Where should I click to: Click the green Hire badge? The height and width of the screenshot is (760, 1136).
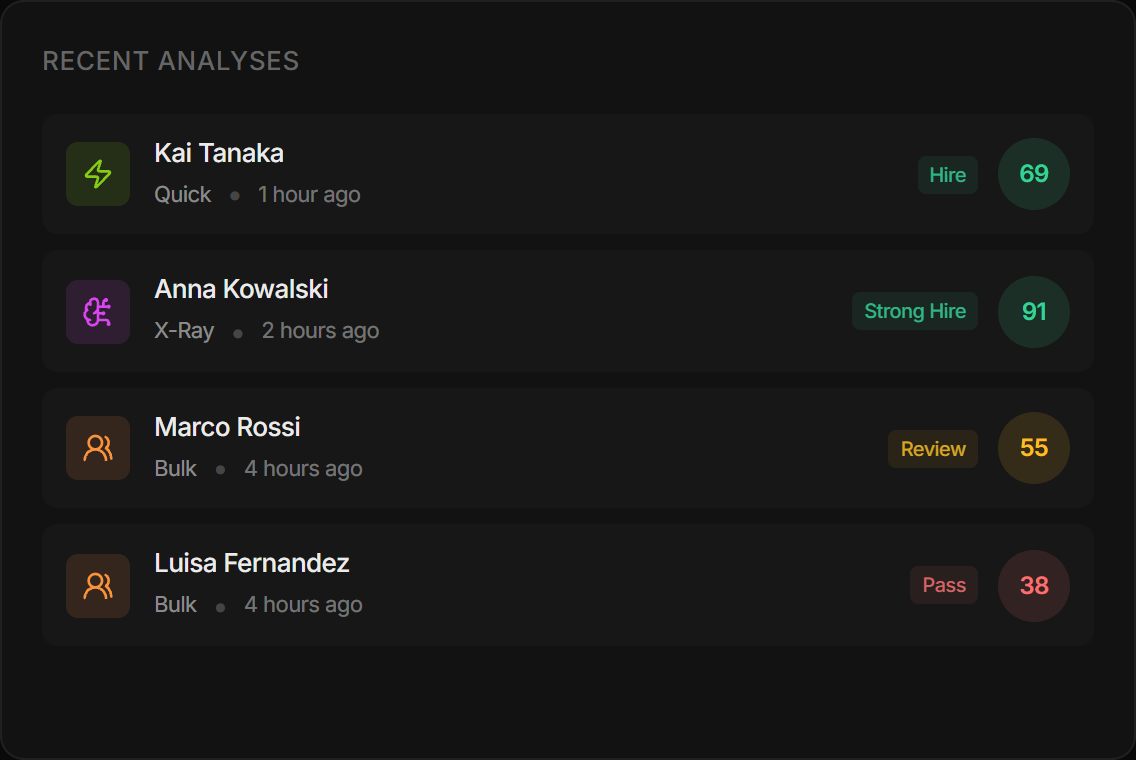[948, 175]
